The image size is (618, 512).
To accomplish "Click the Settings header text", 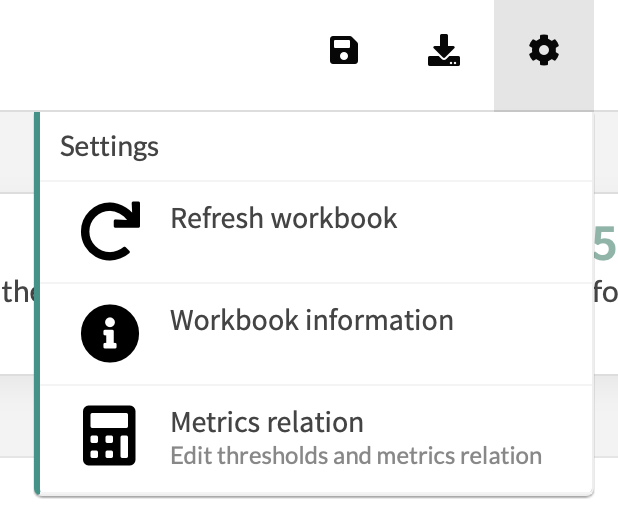I will (109, 146).
